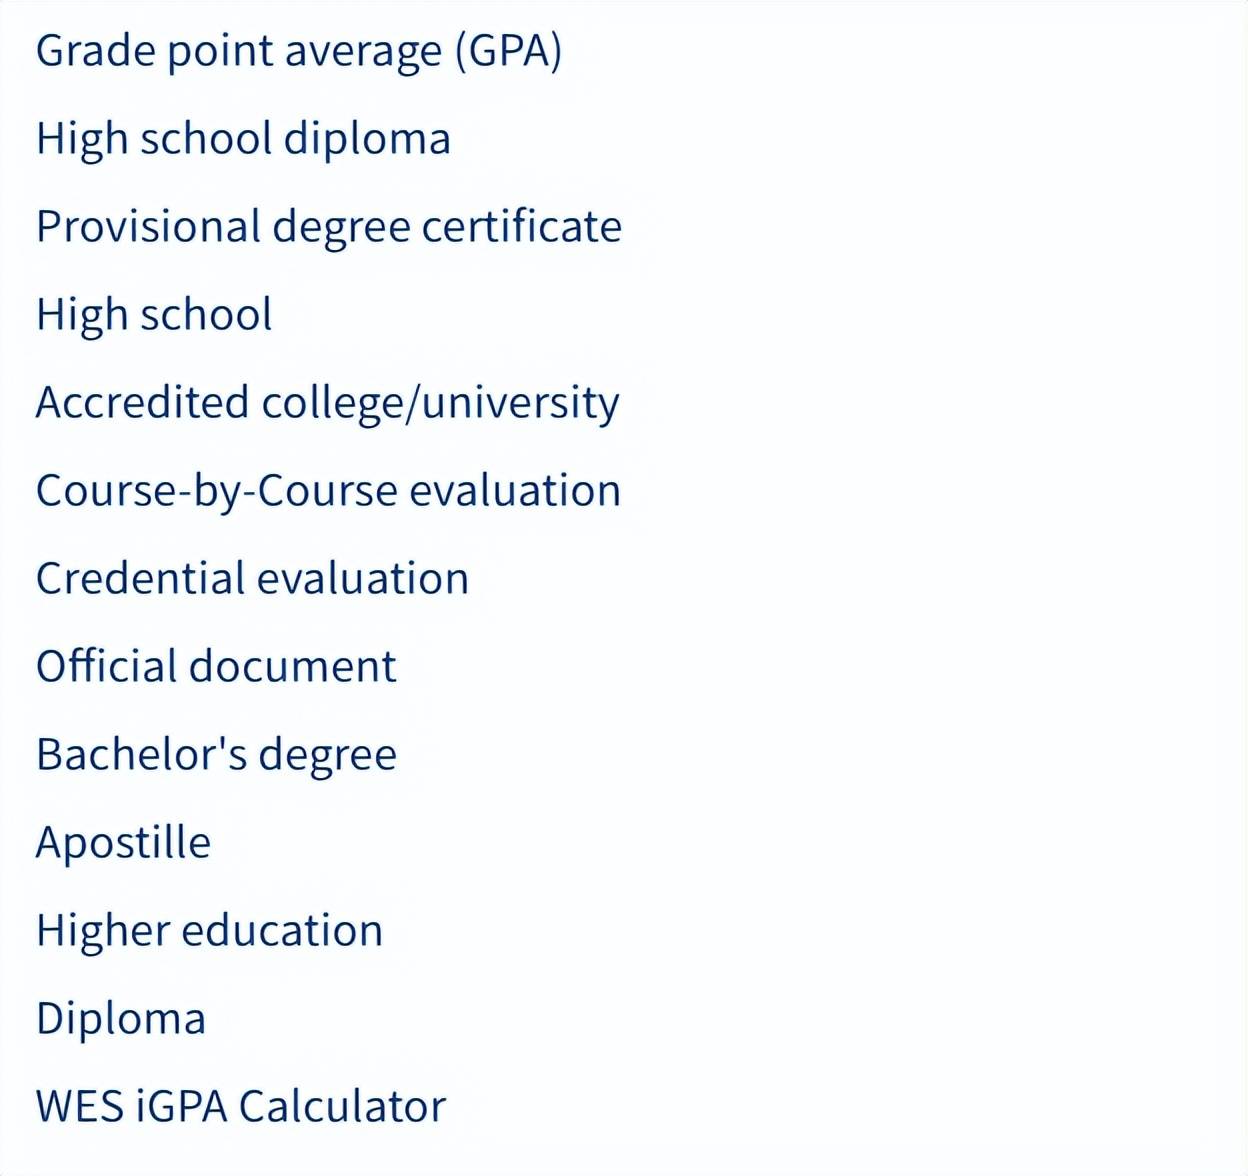Open the standalone High school link

click(x=154, y=315)
